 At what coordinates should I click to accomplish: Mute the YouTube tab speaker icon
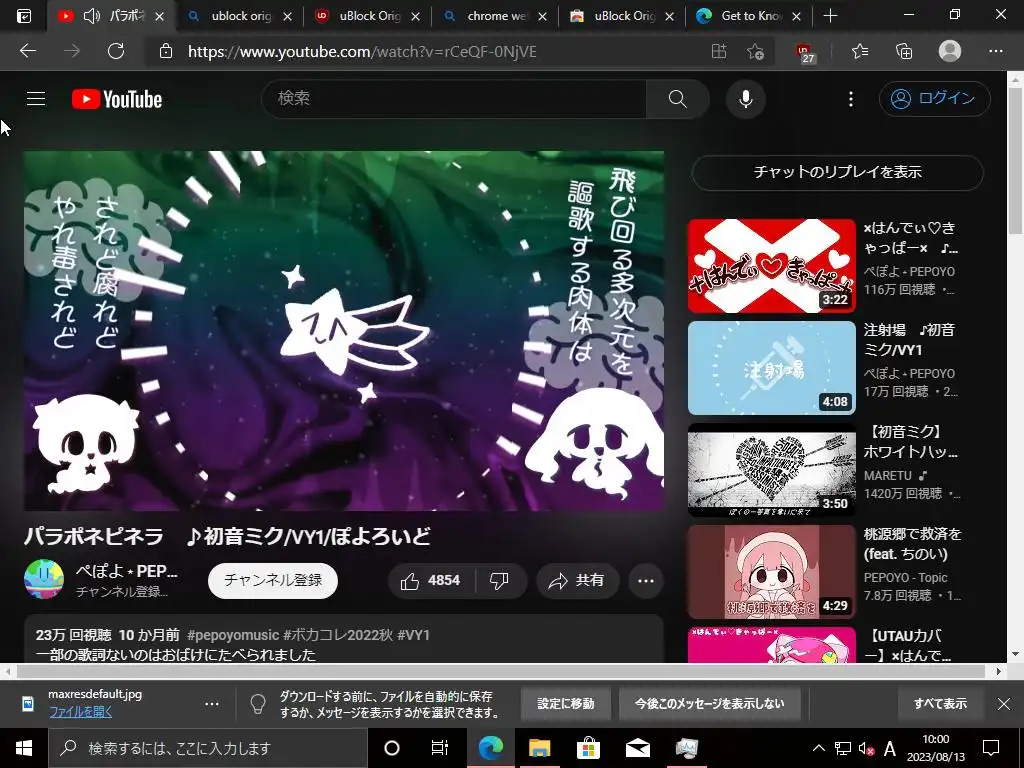tap(92, 16)
